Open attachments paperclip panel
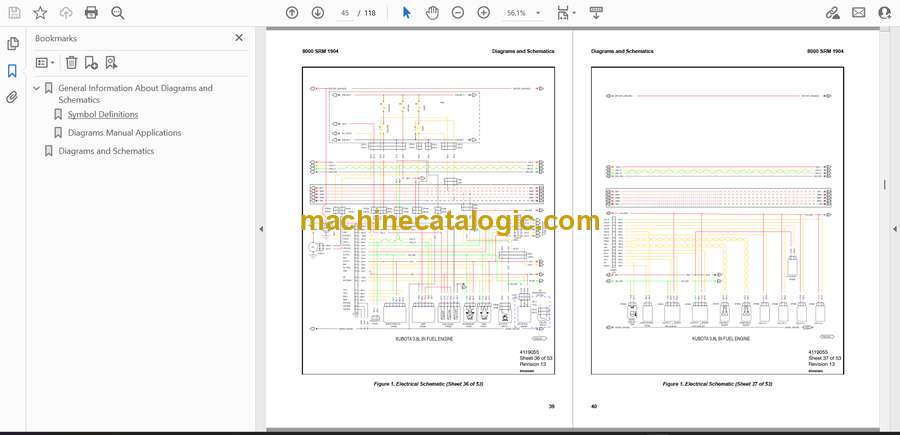The height and width of the screenshot is (435, 900). (x=12, y=97)
